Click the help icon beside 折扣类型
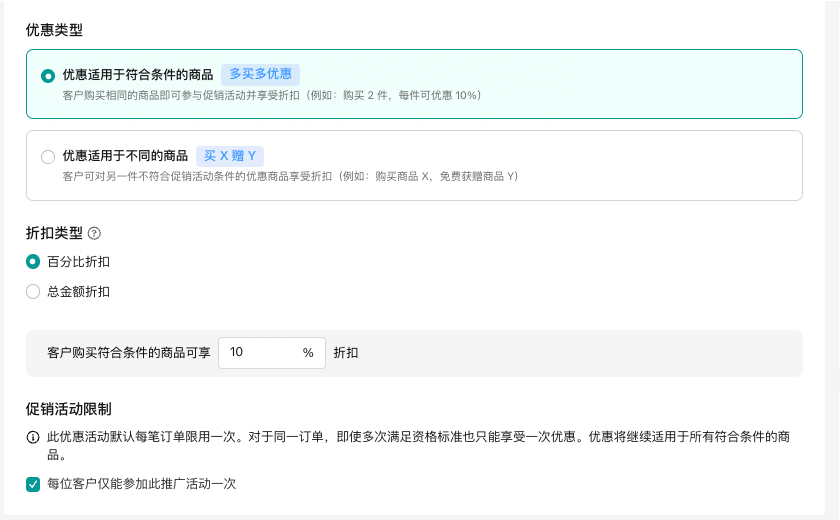 [95, 233]
